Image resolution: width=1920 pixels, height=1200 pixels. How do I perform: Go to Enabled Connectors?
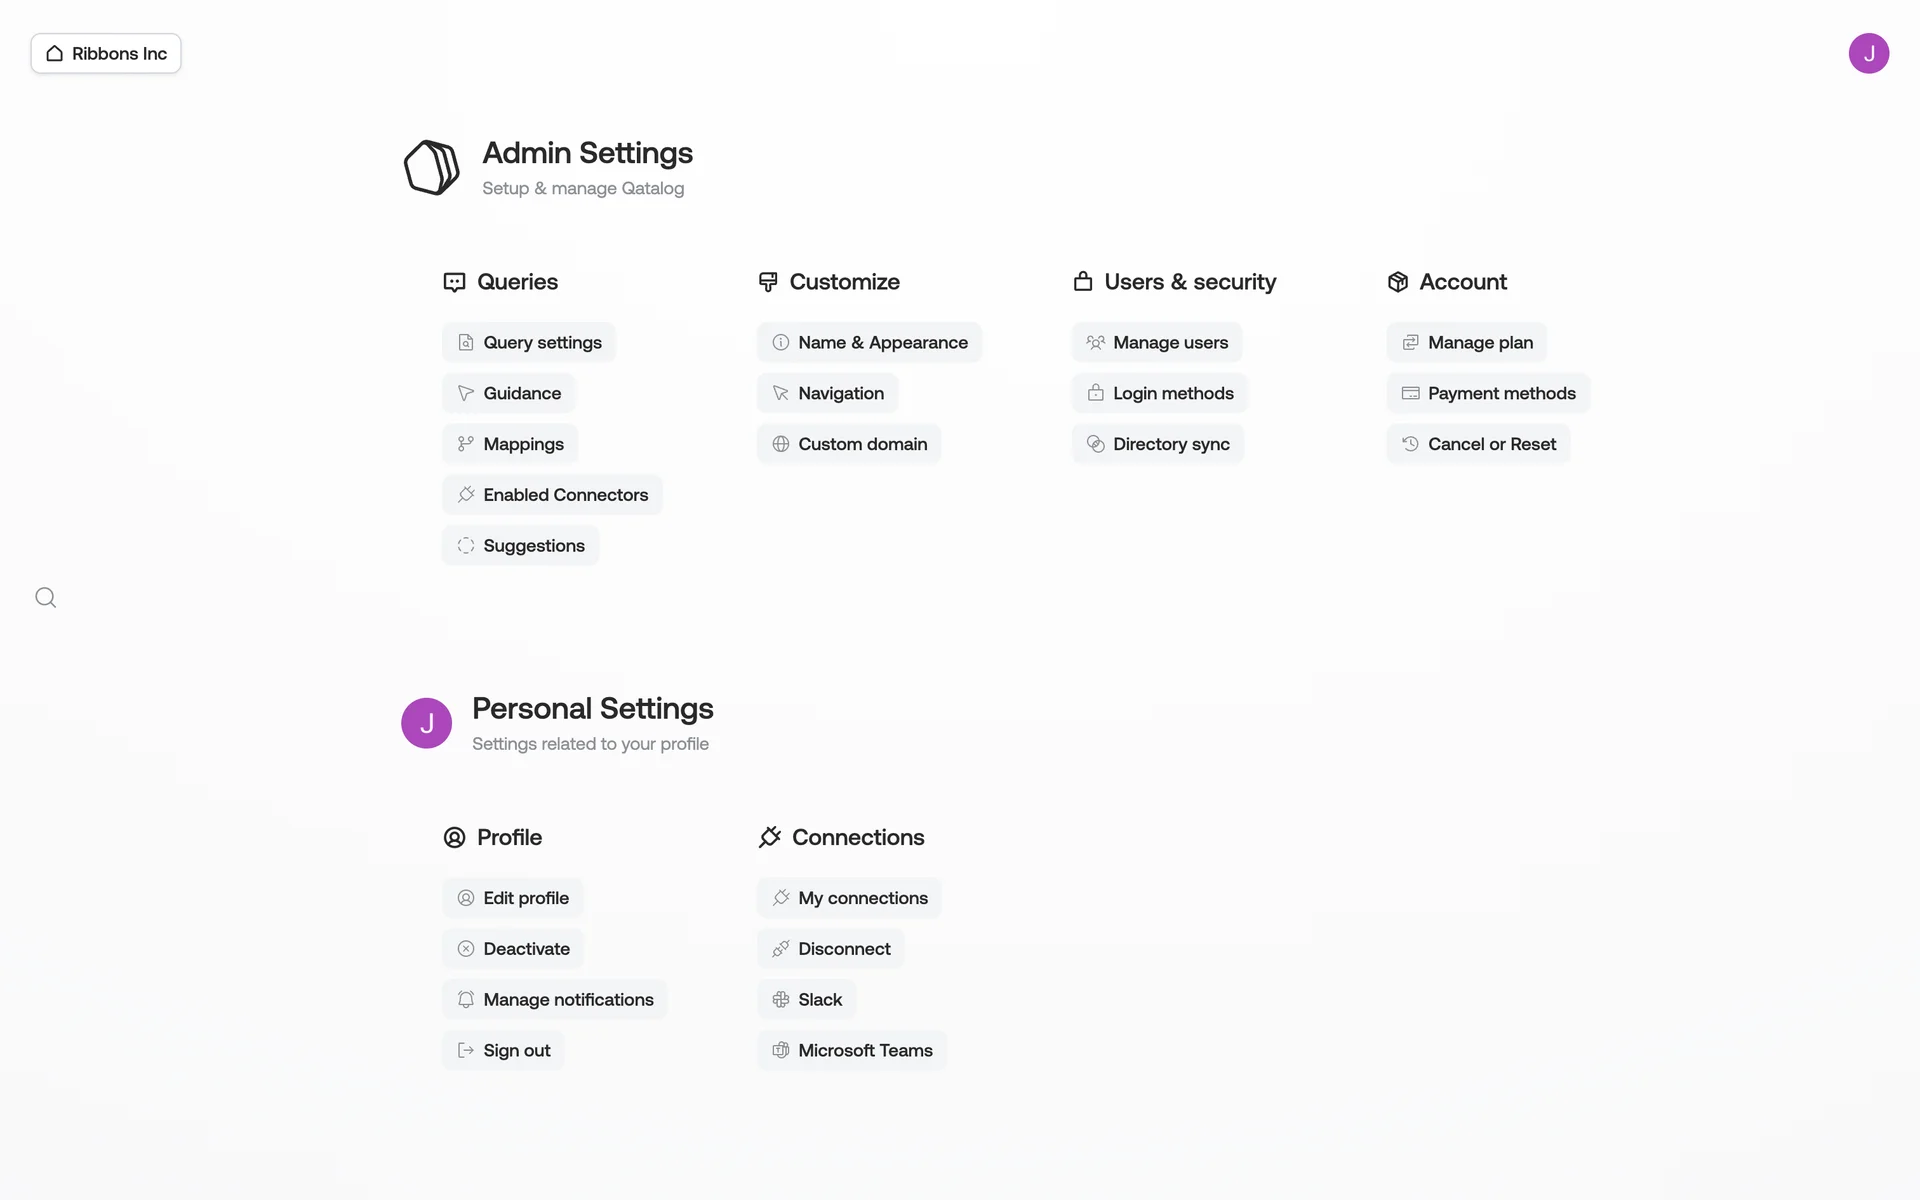point(552,495)
